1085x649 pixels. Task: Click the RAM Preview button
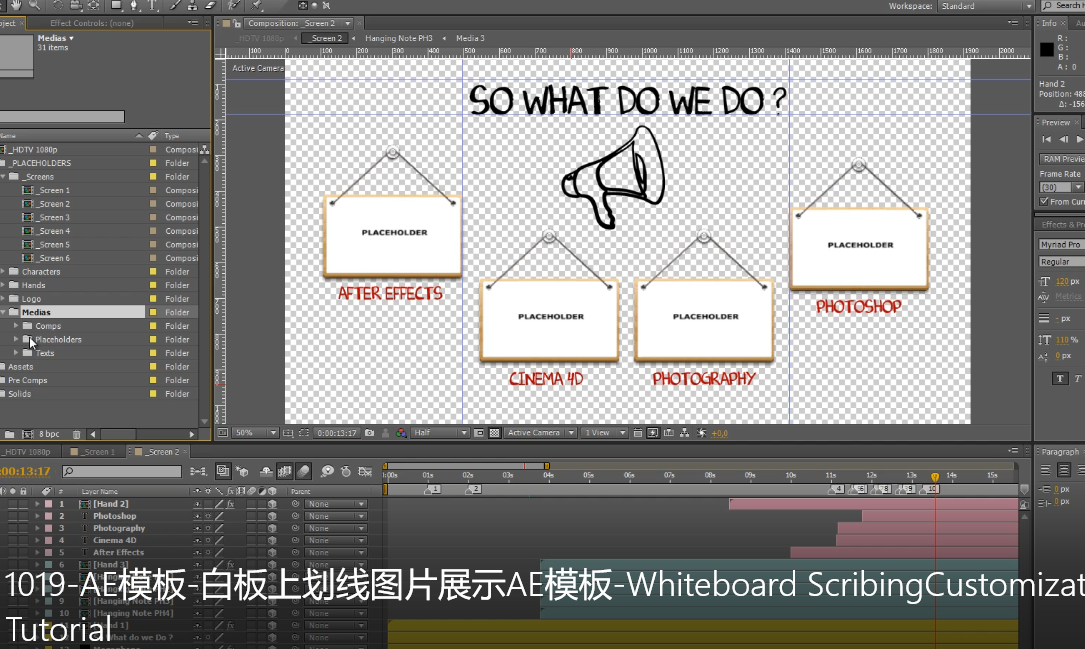[x=1062, y=159]
